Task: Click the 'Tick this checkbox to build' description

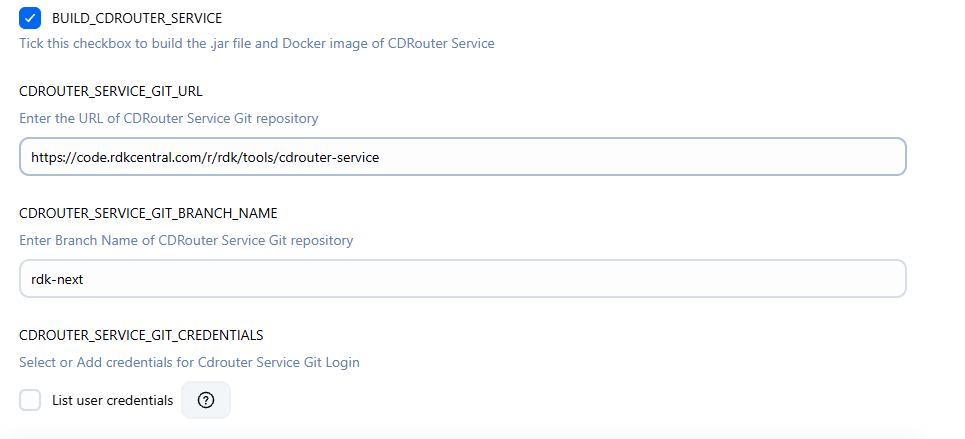Action: tap(257, 43)
